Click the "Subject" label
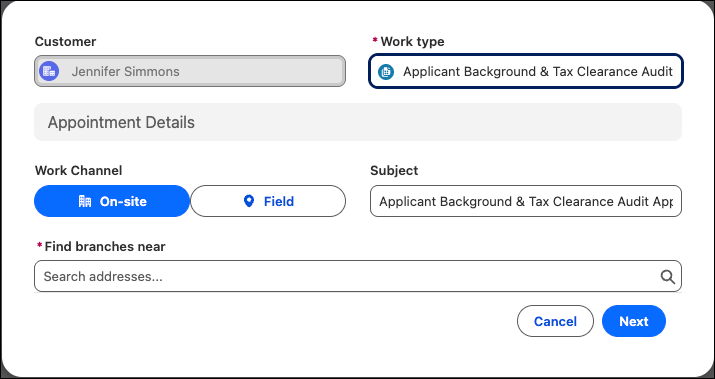The width and height of the screenshot is (715, 379). [x=394, y=171]
